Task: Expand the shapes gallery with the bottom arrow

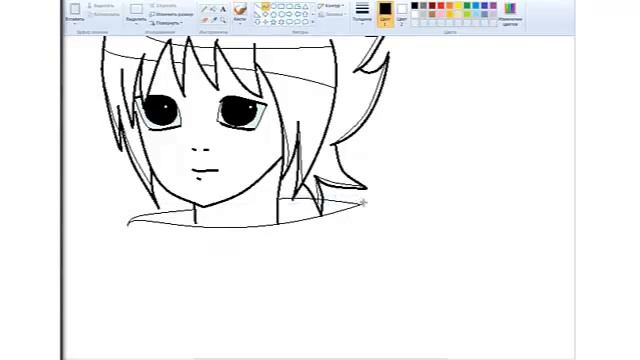Action: pyautogui.click(x=313, y=22)
